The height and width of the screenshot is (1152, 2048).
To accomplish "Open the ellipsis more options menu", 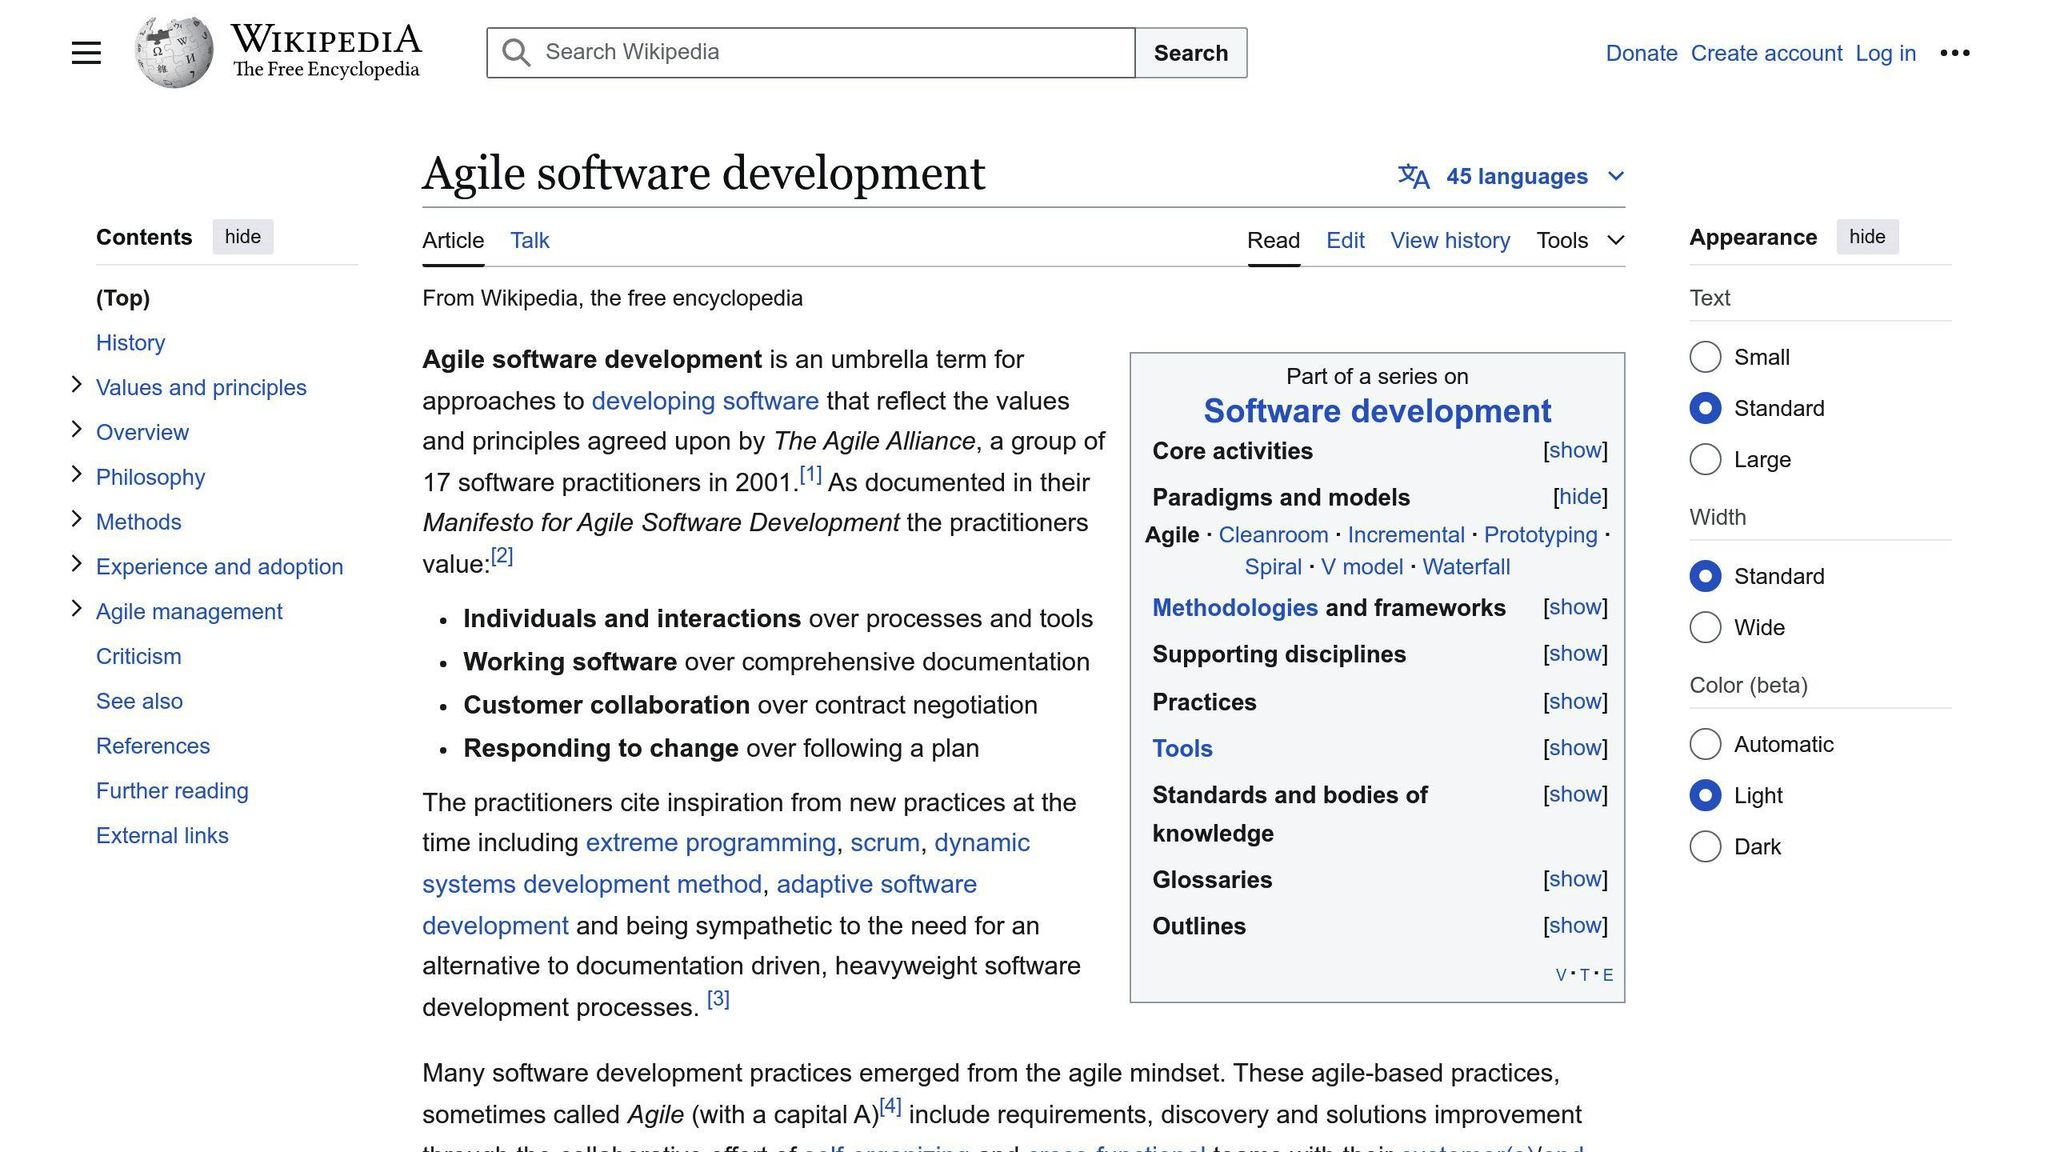I will [x=1954, y=52].
